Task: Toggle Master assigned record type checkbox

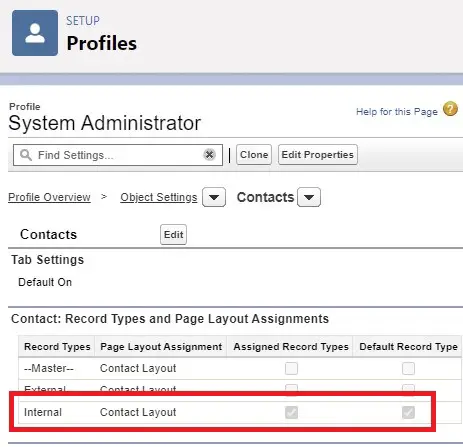Action: (x=291, y=369)
